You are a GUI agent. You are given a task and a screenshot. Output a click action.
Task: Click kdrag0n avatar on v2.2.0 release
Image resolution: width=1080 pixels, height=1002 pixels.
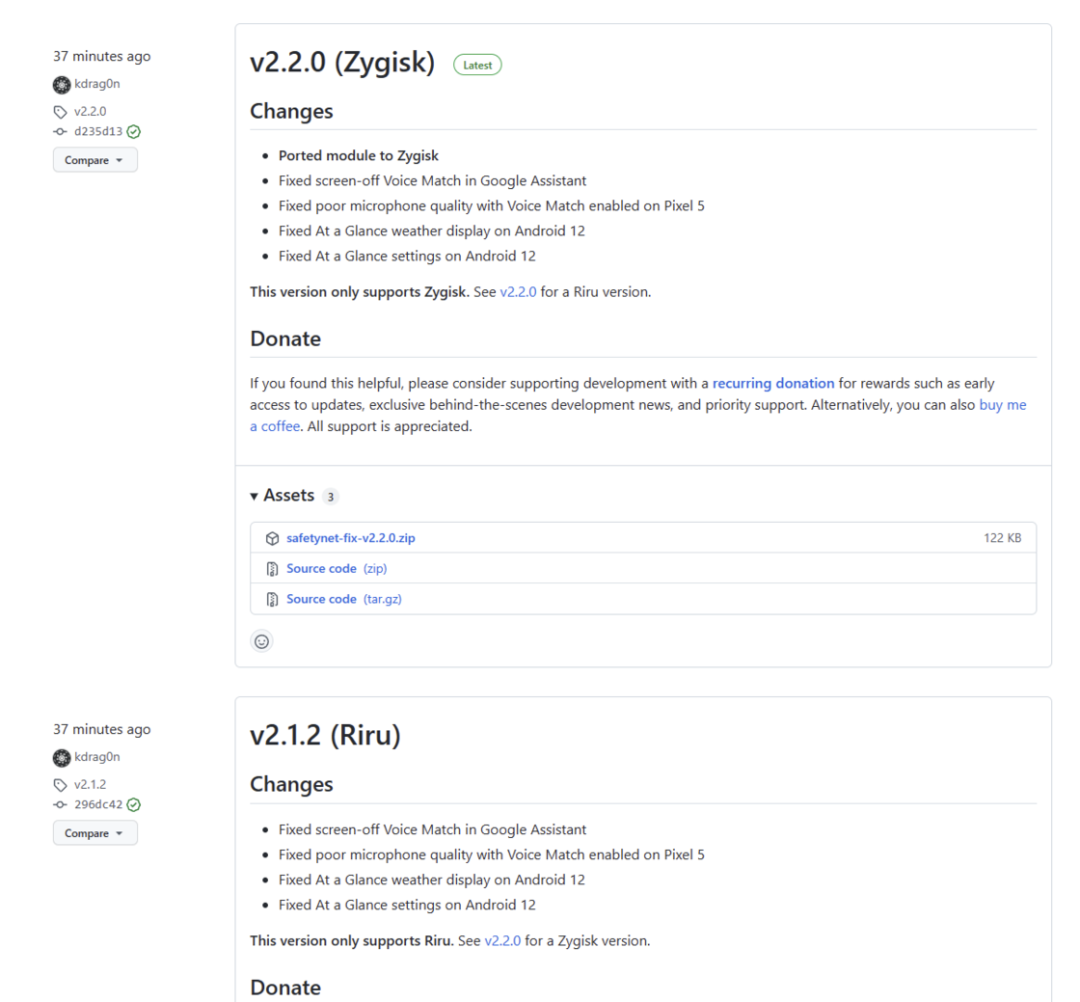pyautogui.click(x=62, y=85)
